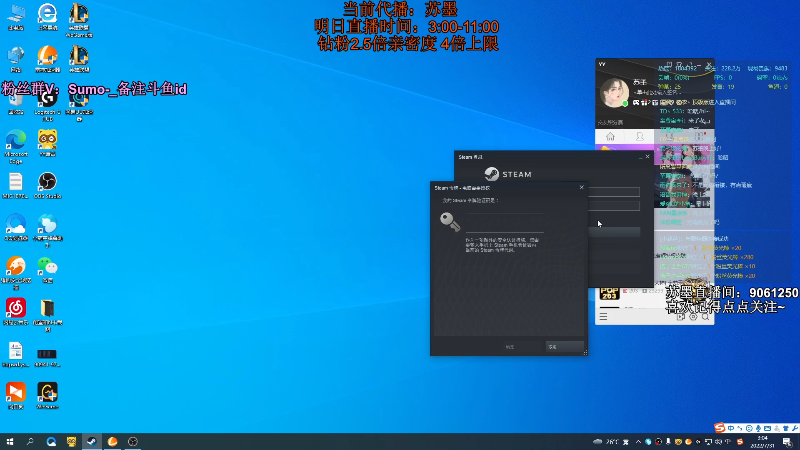Click the profile avatar in YY window

[613, 92]
